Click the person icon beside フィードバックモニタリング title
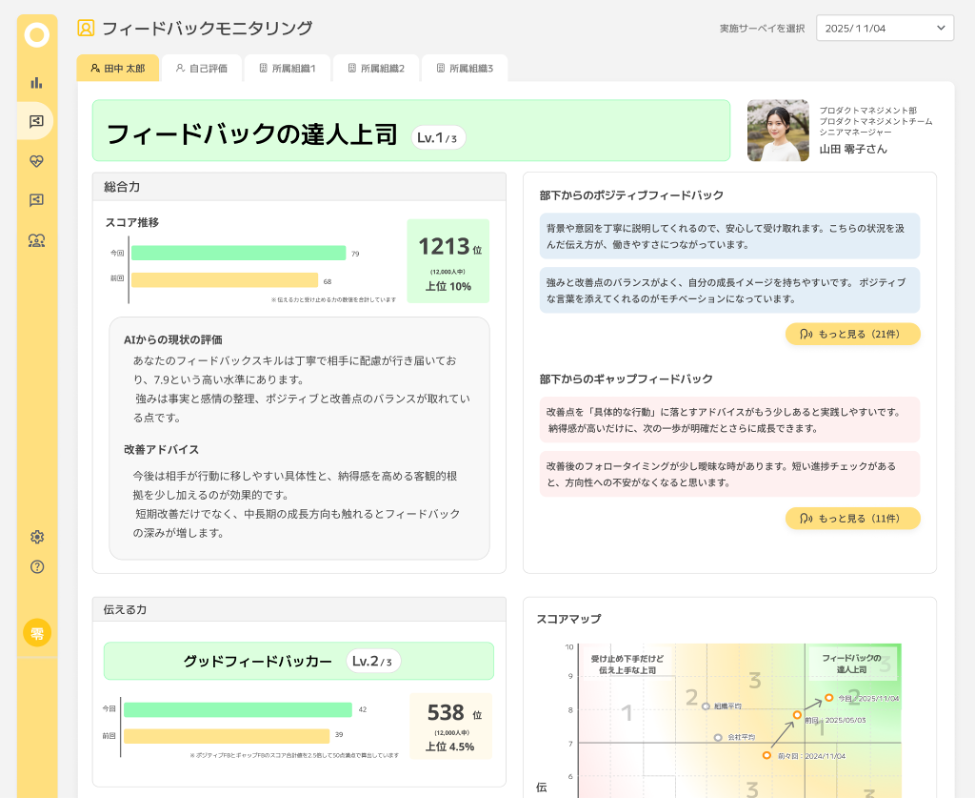 click(x=86, y=29)
